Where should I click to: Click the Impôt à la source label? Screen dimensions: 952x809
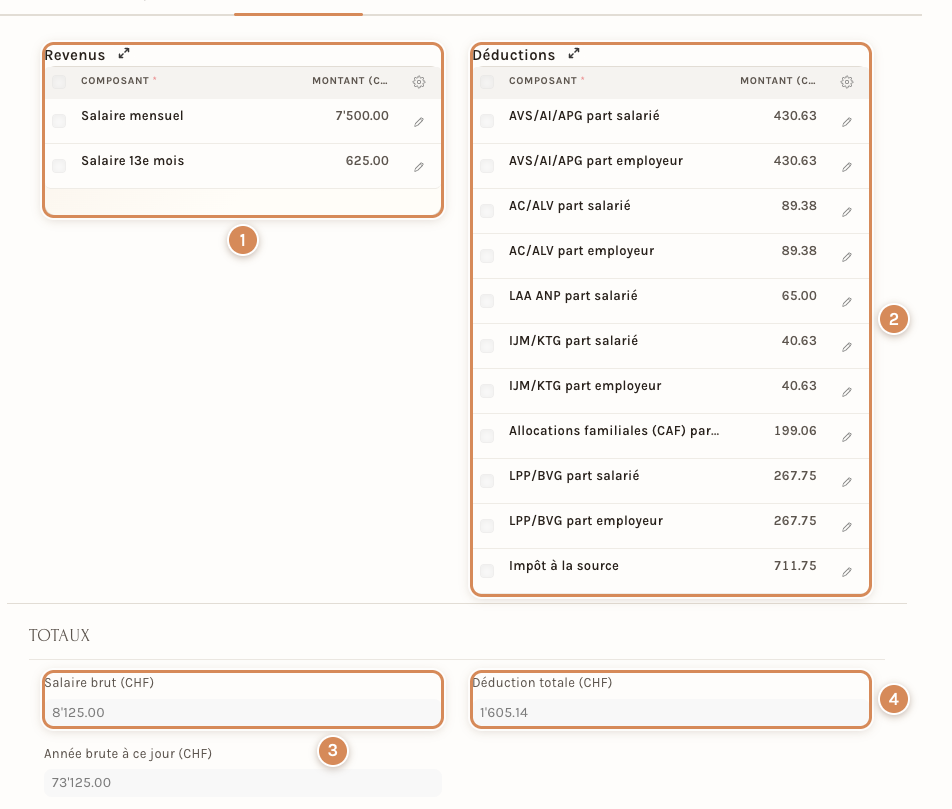(564, 565)
